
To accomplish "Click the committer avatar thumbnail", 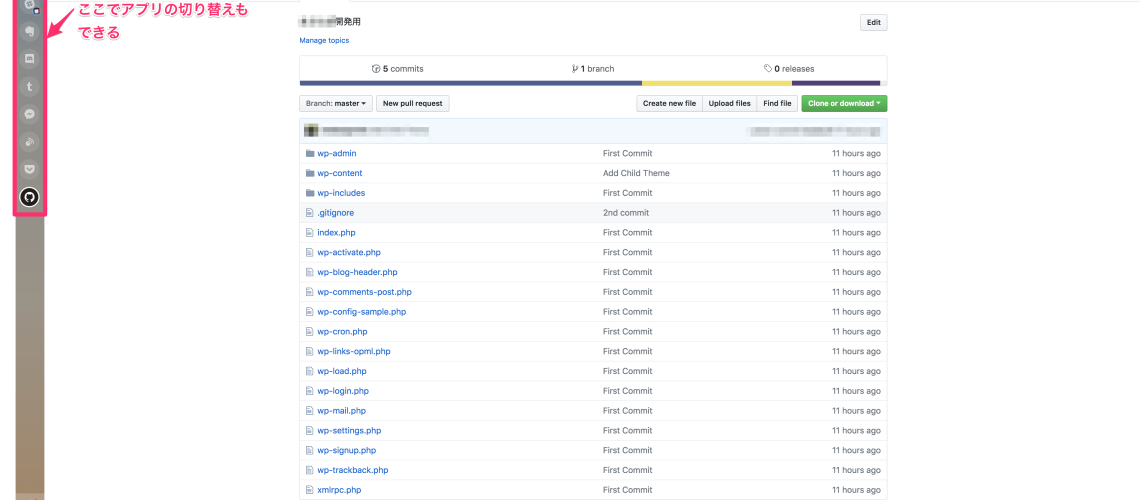I will point(311,132).
